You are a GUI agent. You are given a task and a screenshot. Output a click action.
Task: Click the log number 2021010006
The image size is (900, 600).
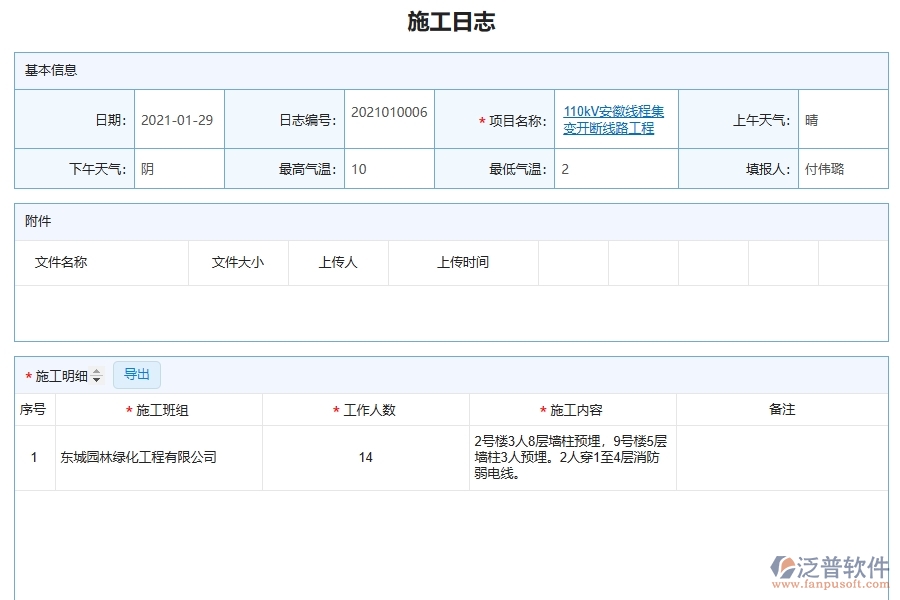click(389, 117)
